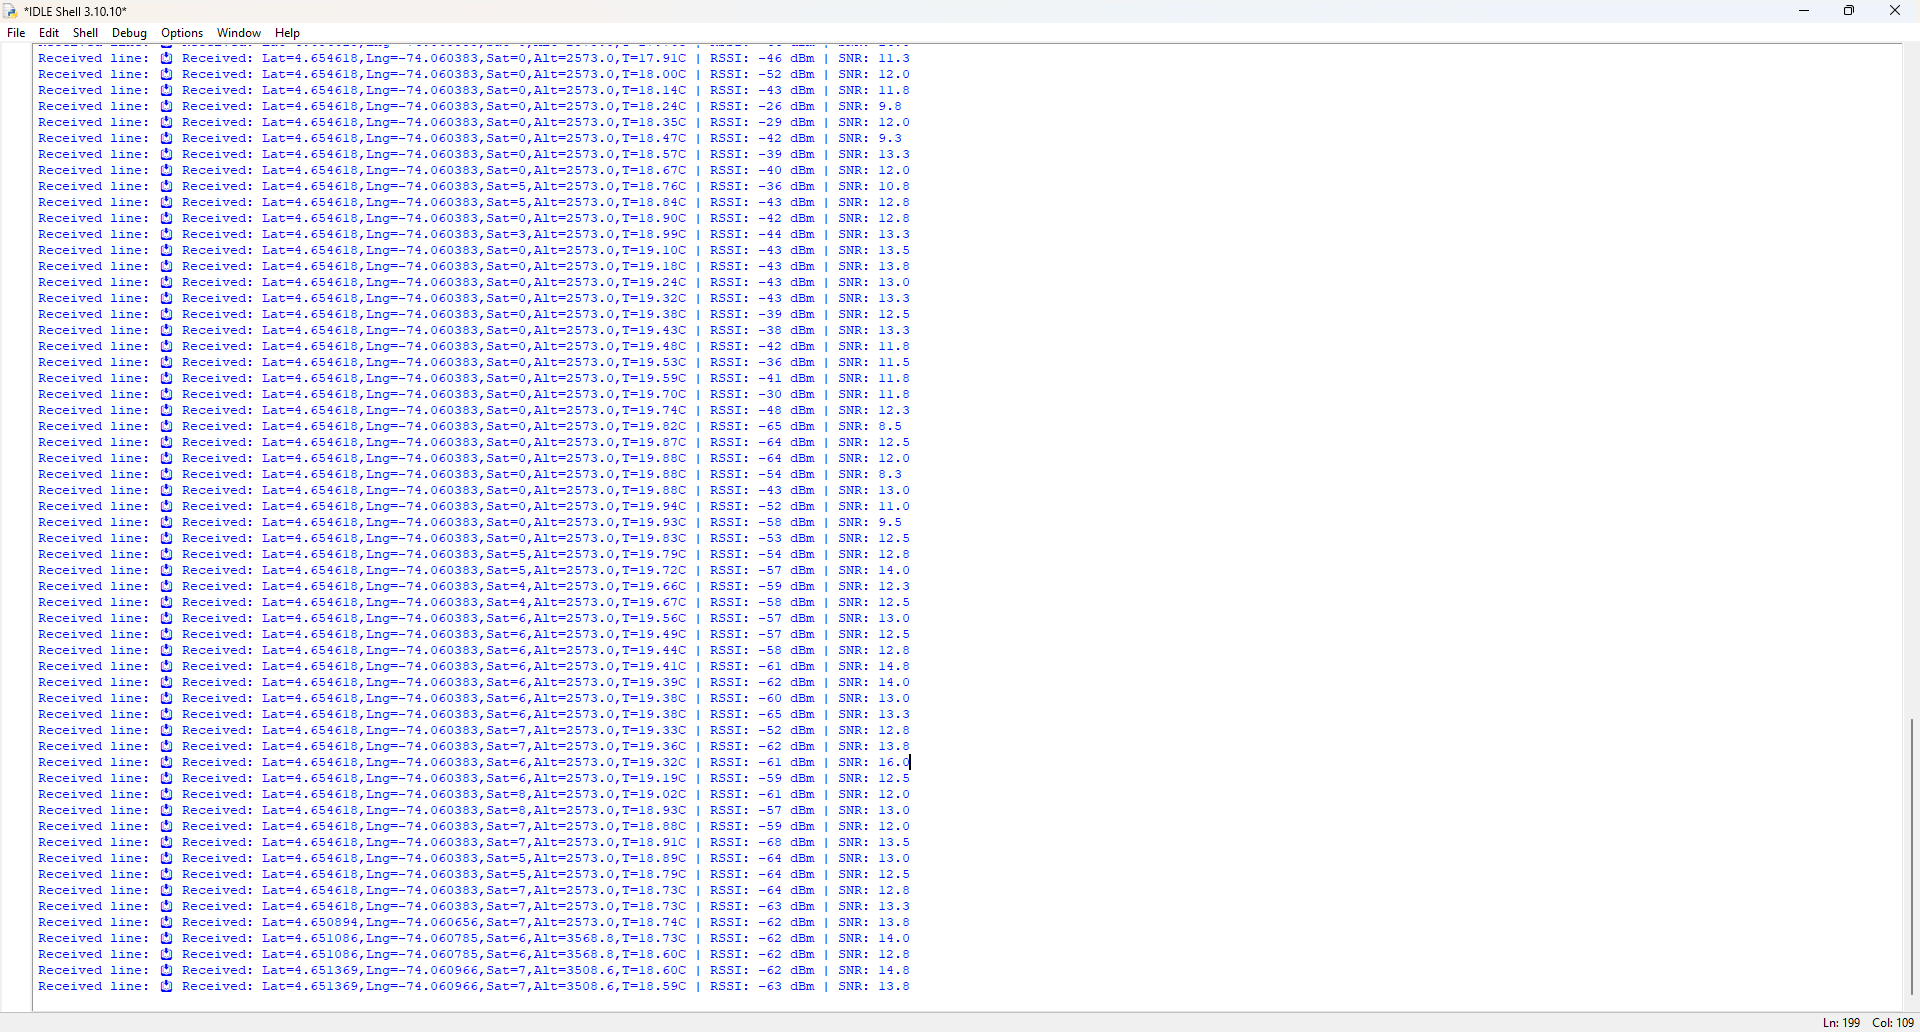Click the 'T=19.56C' temperature value
The width and height of the screenshot is (1920, 1032).
(x=654, y=618)
